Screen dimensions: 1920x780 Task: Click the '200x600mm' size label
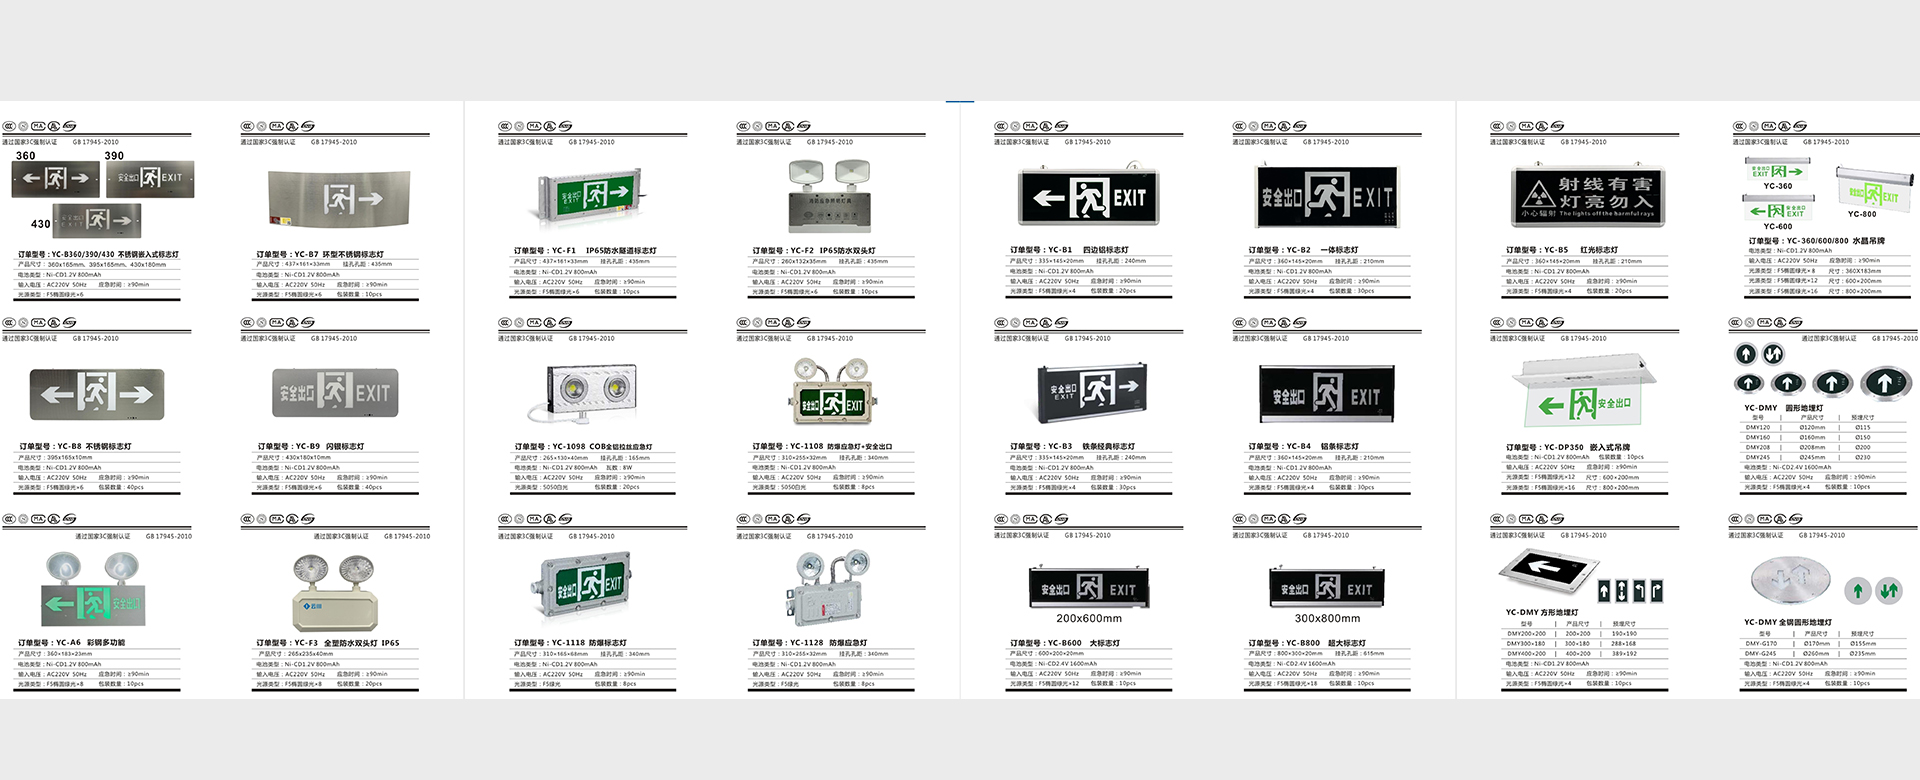(1089, 619)
